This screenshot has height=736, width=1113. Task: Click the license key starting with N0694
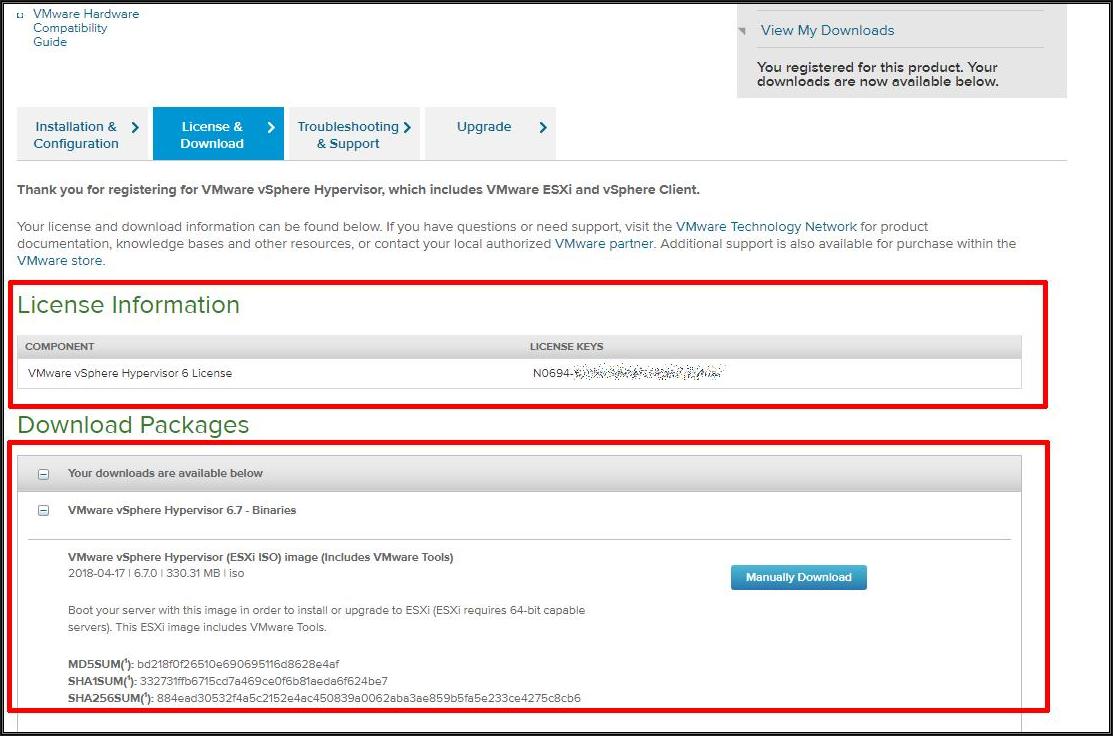click(627, 373)
